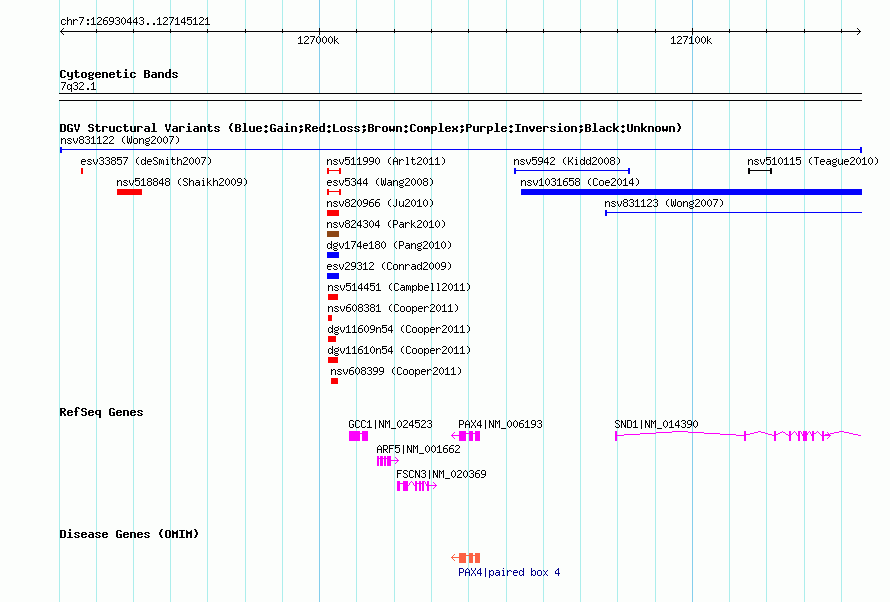This screenshot has width=890, height=602.
Task: Click the black nsv510115 unknown variant bar
Action: pyautogui.click(x=760, y=171)
